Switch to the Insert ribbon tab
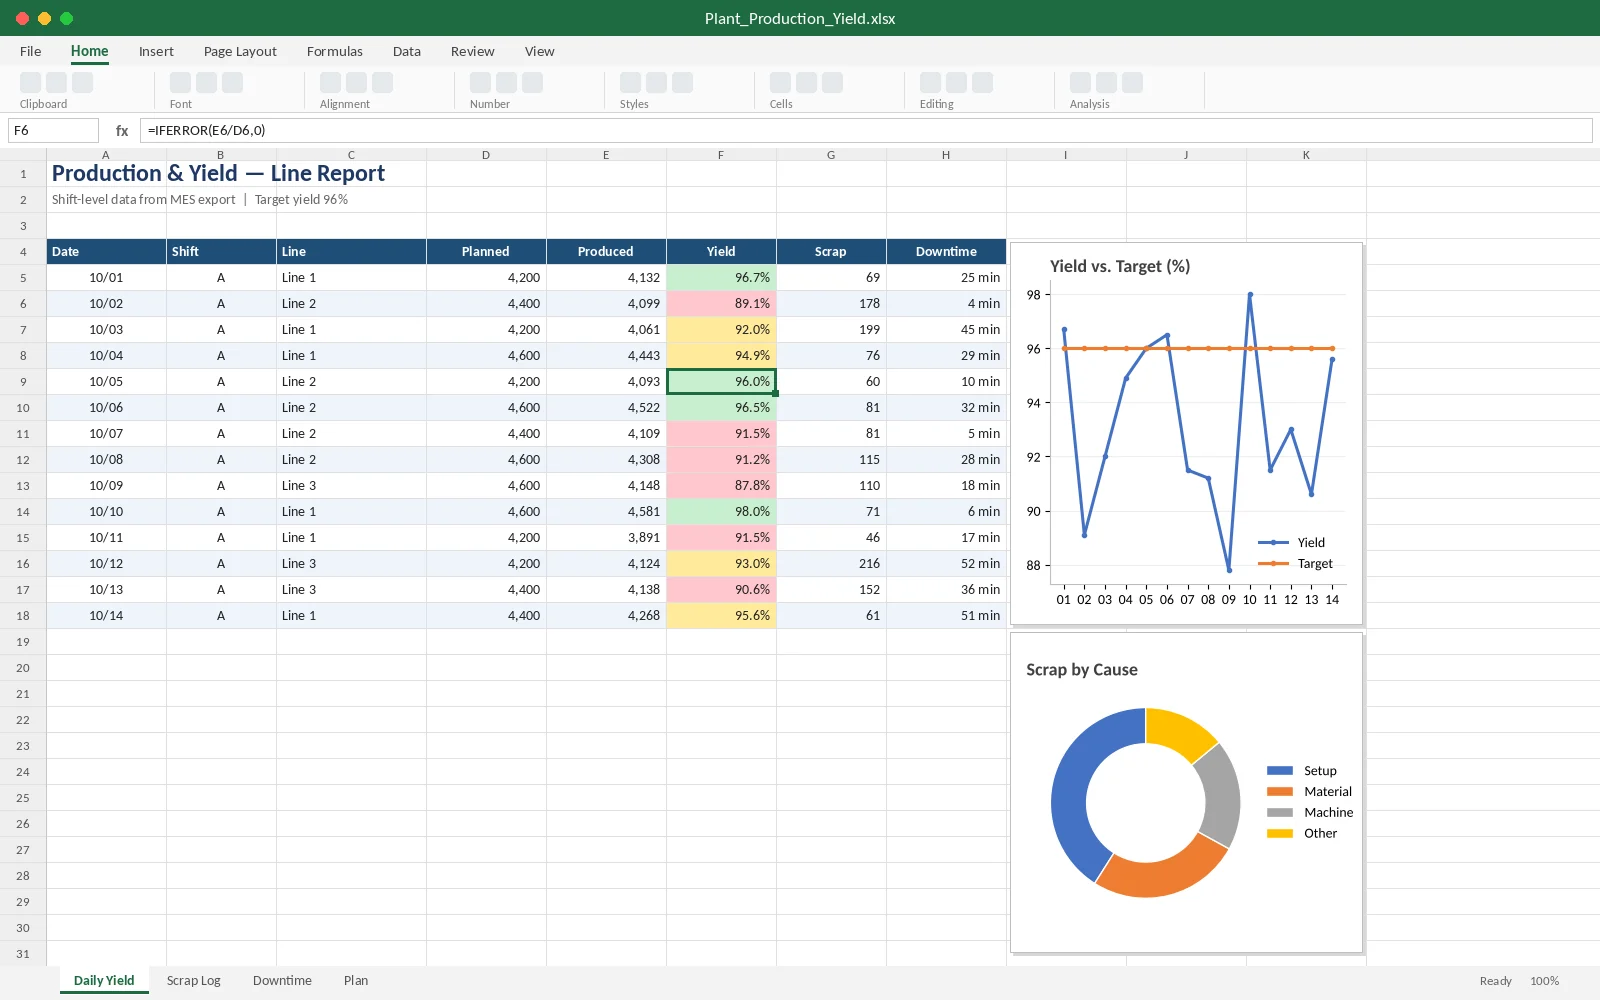This screenshot has width=1600, height=1000. click(156, 51)
